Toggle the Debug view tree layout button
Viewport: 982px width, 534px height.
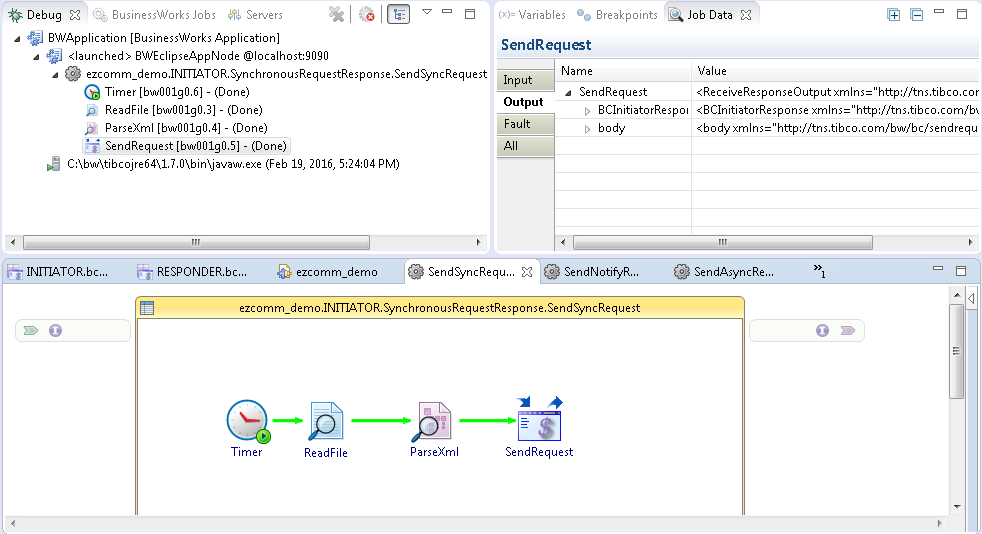398,14
